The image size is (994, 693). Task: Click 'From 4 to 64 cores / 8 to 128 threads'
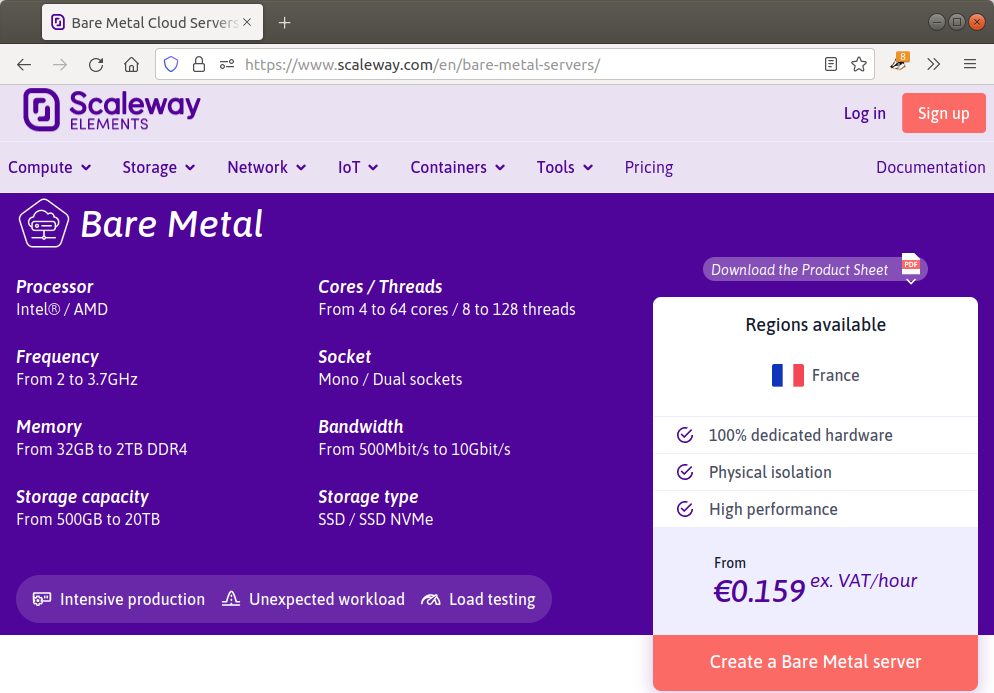point(447,309)
